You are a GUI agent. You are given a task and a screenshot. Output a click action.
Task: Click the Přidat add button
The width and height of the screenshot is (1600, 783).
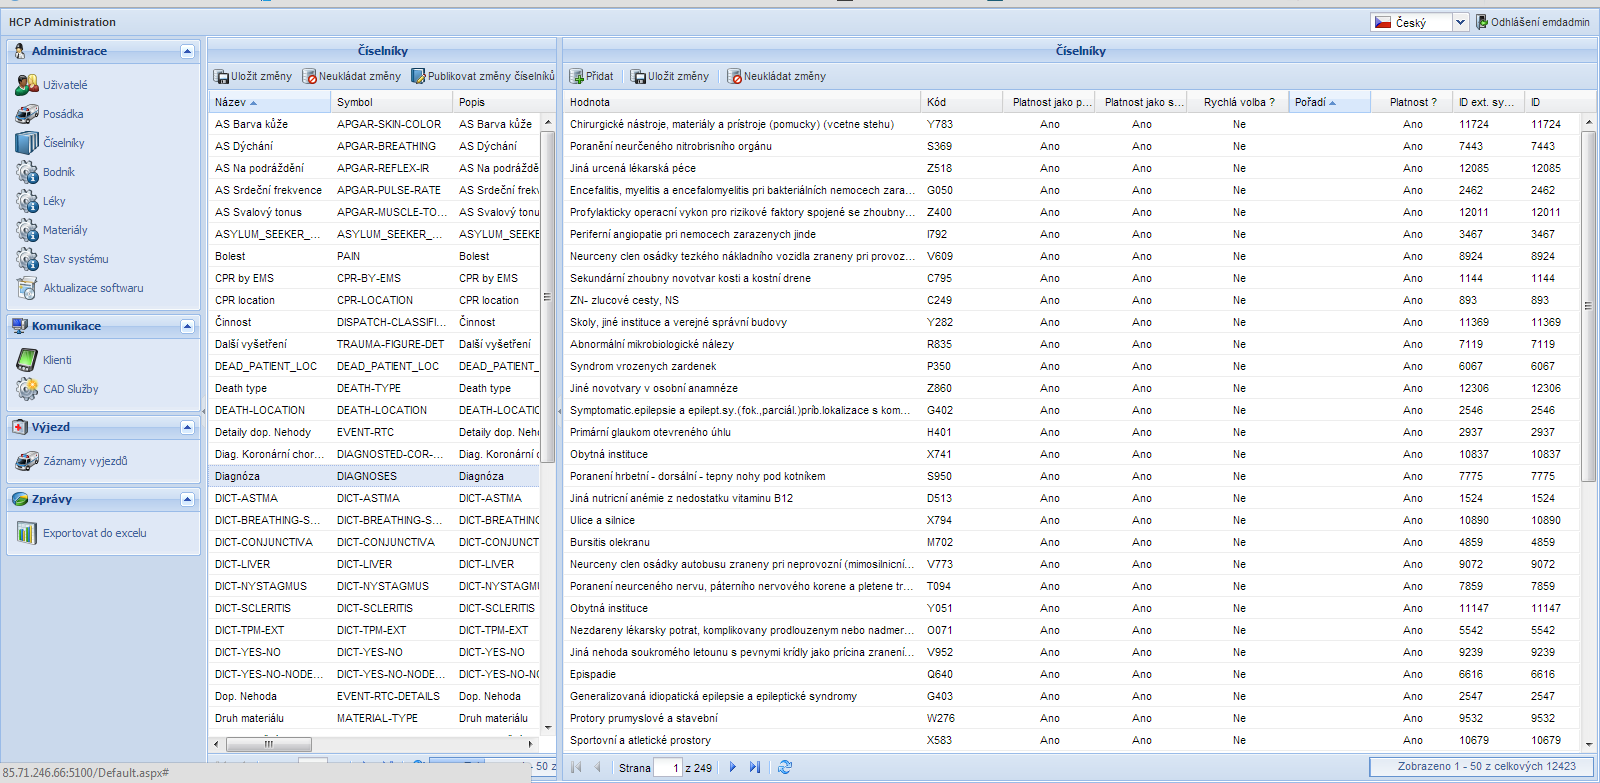[591, 76]
